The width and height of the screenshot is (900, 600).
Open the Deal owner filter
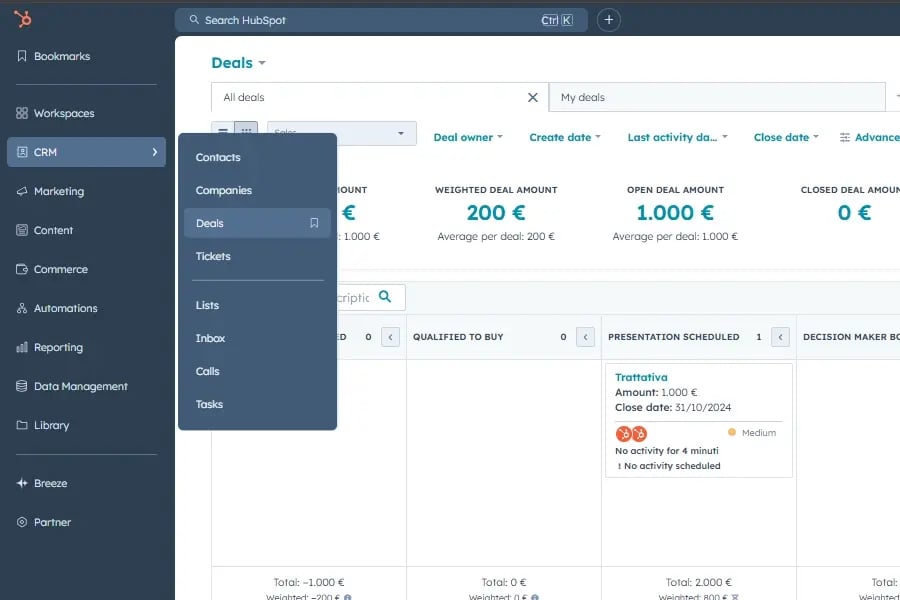[x=468, y=137]
